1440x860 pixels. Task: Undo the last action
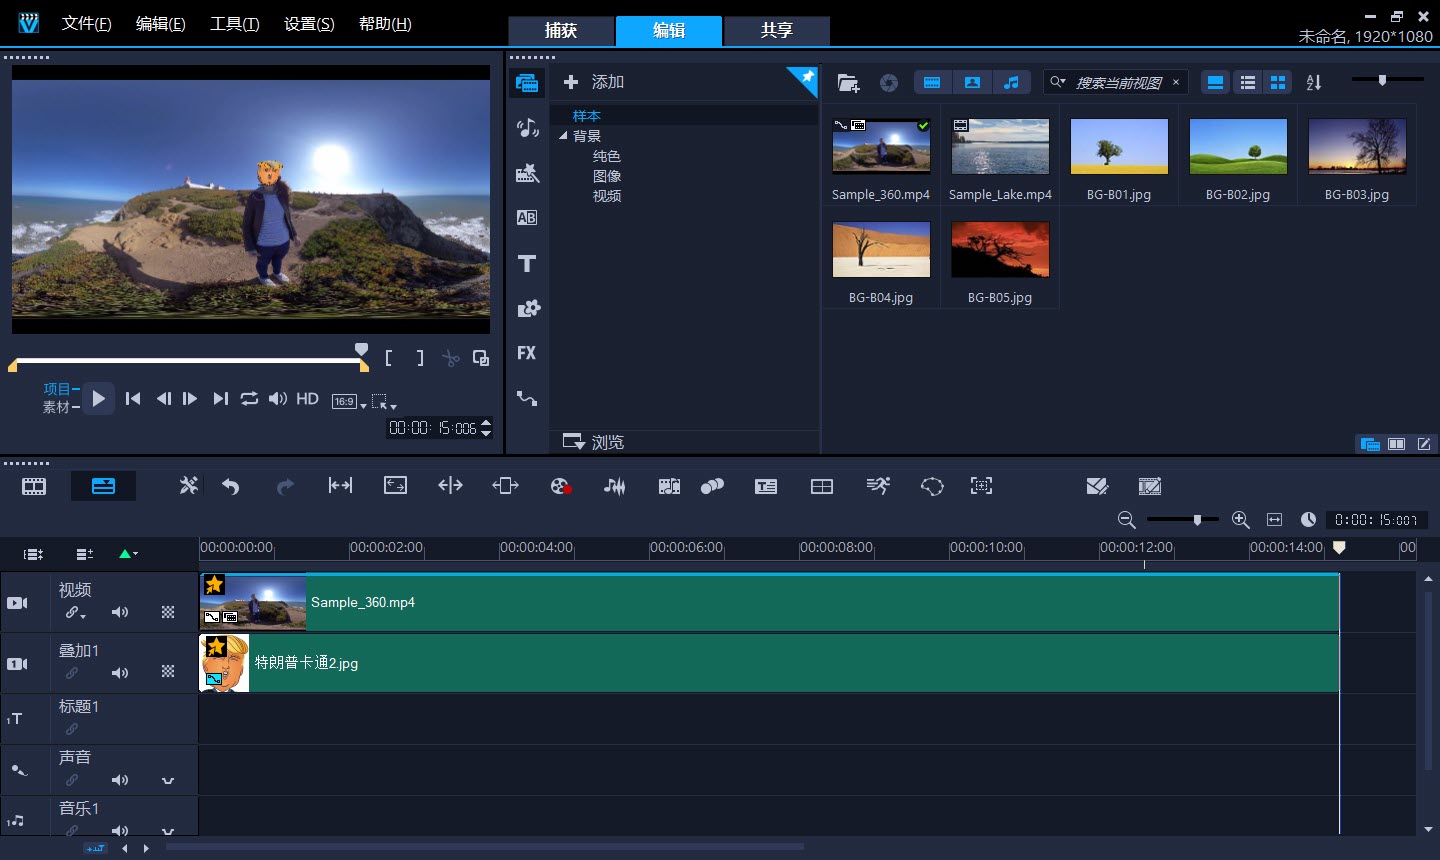pyautogui.click(x=231, y=486)
